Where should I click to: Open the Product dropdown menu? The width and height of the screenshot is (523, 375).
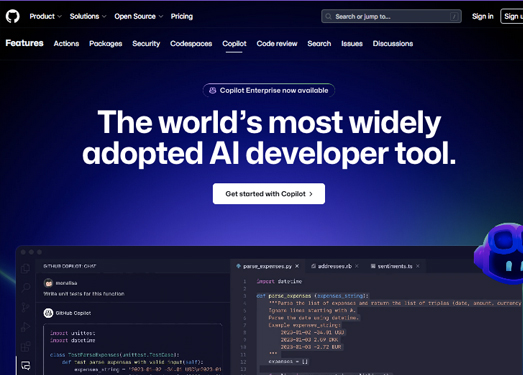(45, 16)
